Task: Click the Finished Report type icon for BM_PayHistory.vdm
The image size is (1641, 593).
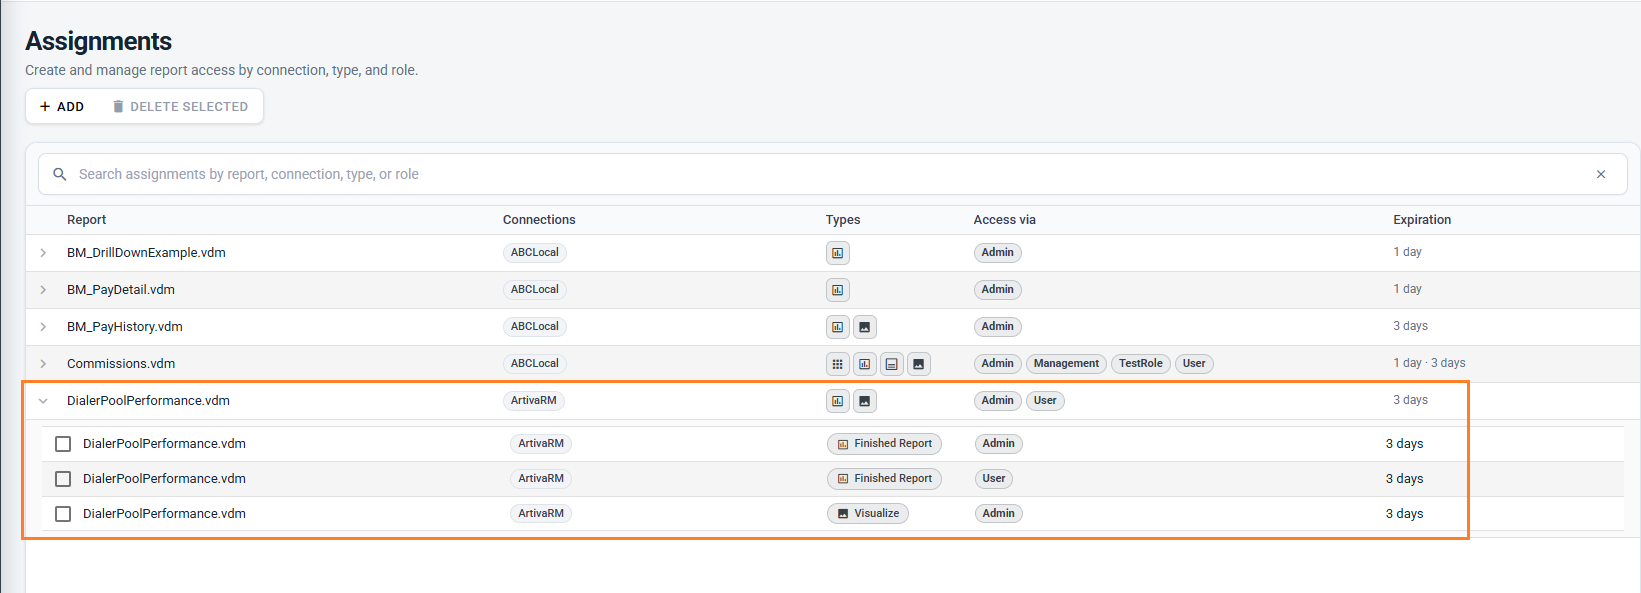Action: click(x=838, y=327)
